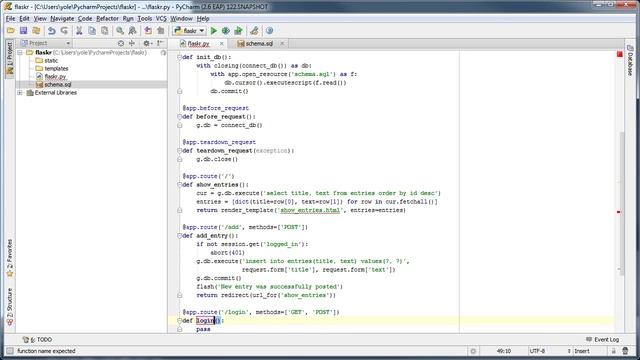640x360 pixels.
Task: Open the Event Log tool window
Action: click(x=602, y=340)
